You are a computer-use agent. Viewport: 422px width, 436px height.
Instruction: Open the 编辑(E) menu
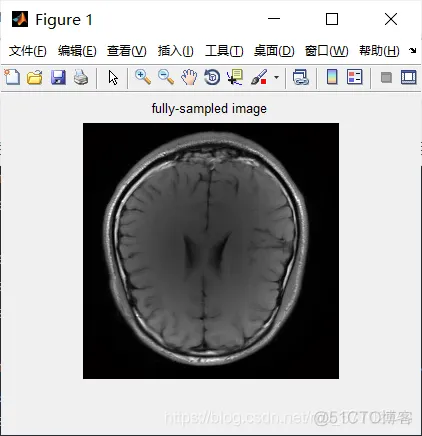(x=77, y=51)
